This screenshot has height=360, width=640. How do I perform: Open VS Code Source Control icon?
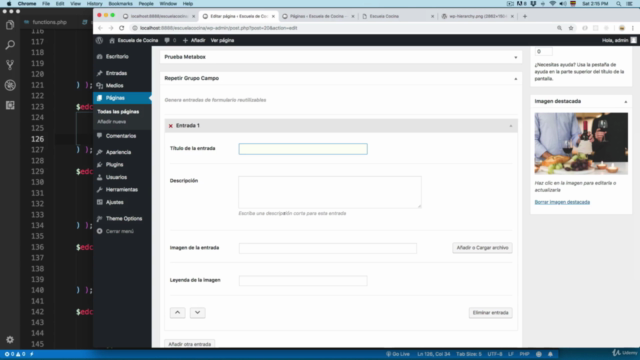point(10,65)
